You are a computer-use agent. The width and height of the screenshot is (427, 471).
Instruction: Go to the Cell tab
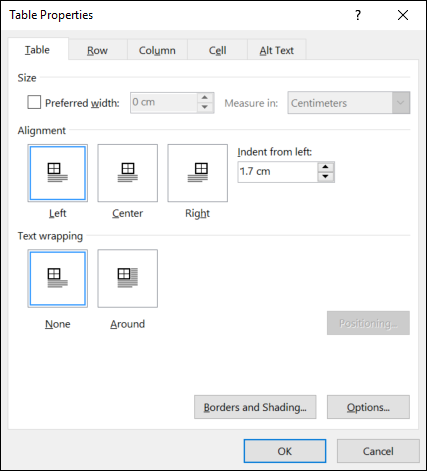[217, 50]
